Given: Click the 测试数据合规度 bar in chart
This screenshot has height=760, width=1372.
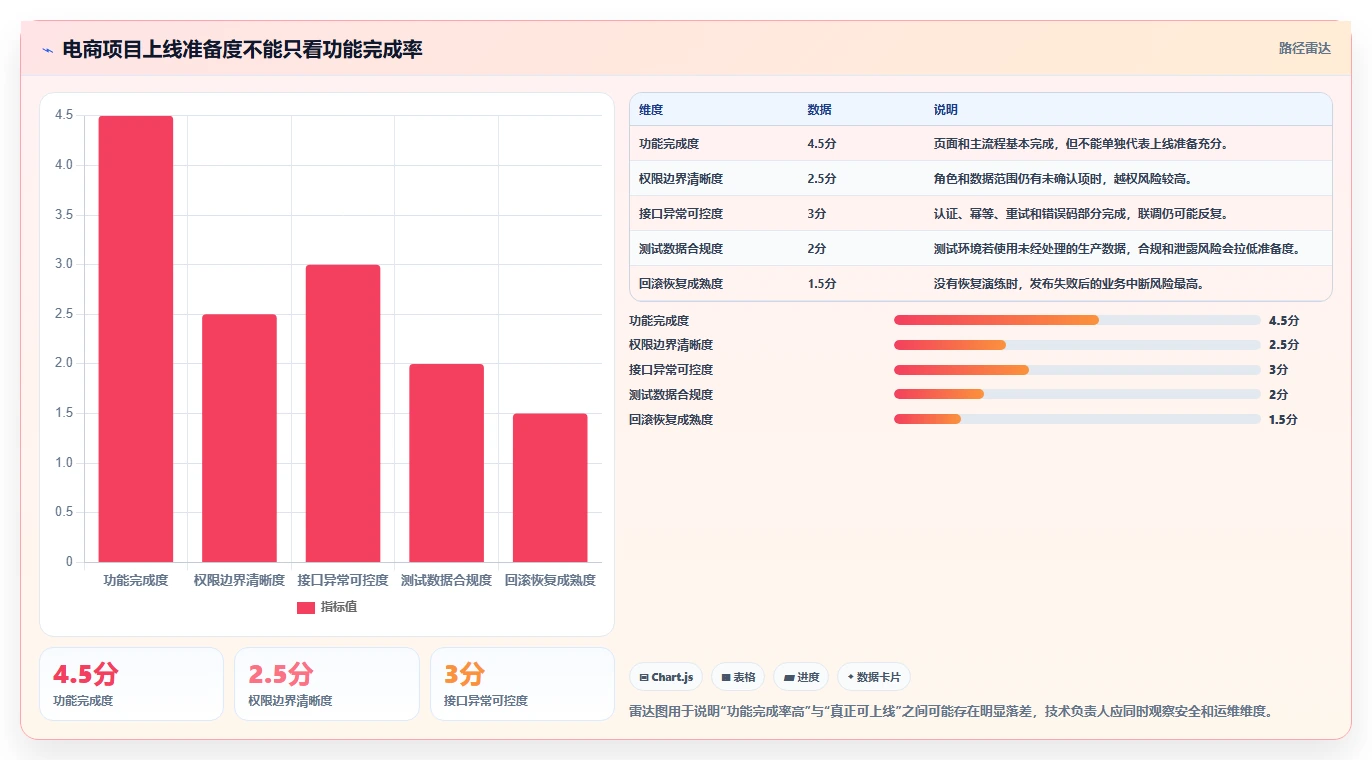Looking at the screenshot, I should pyautogui.click(x=446, y=463).
